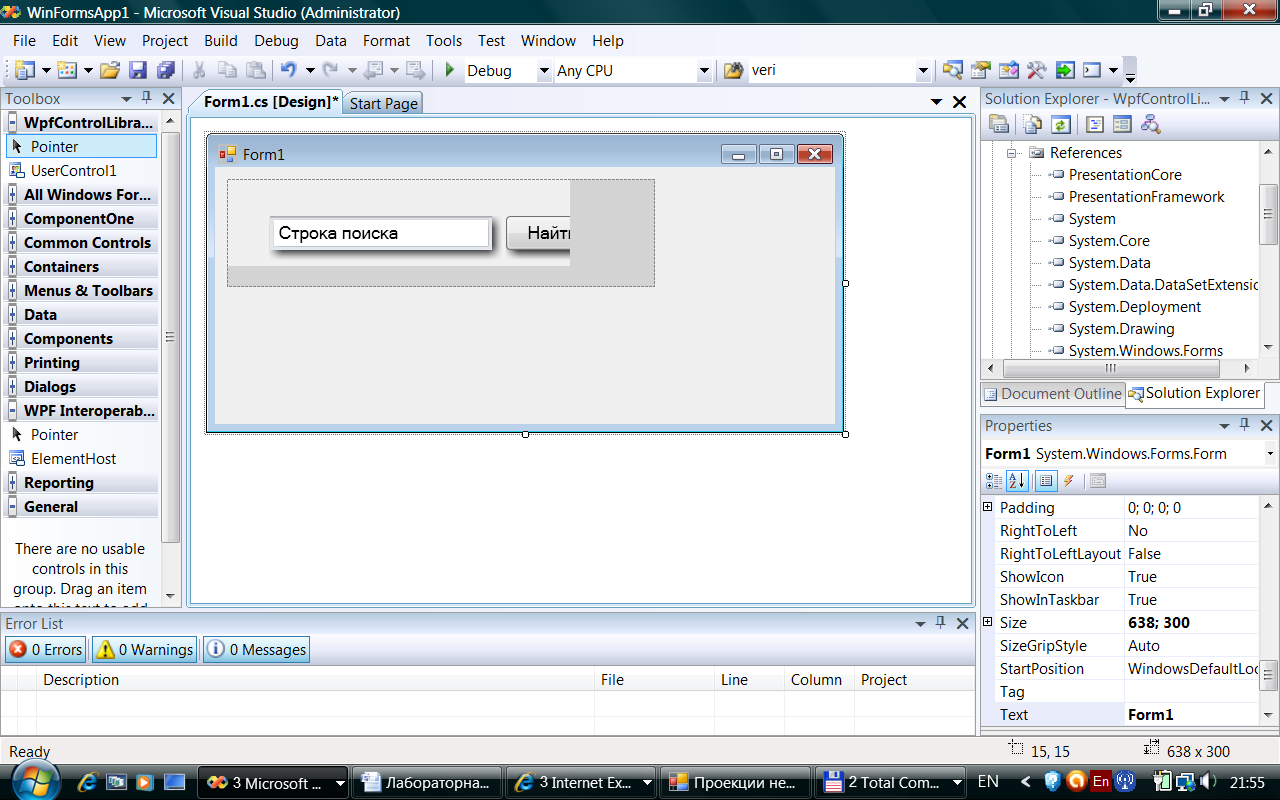This screenshot has height=800, width=1280.
Task: Click the Show All Files icon
Action: tap(1033, 124)
